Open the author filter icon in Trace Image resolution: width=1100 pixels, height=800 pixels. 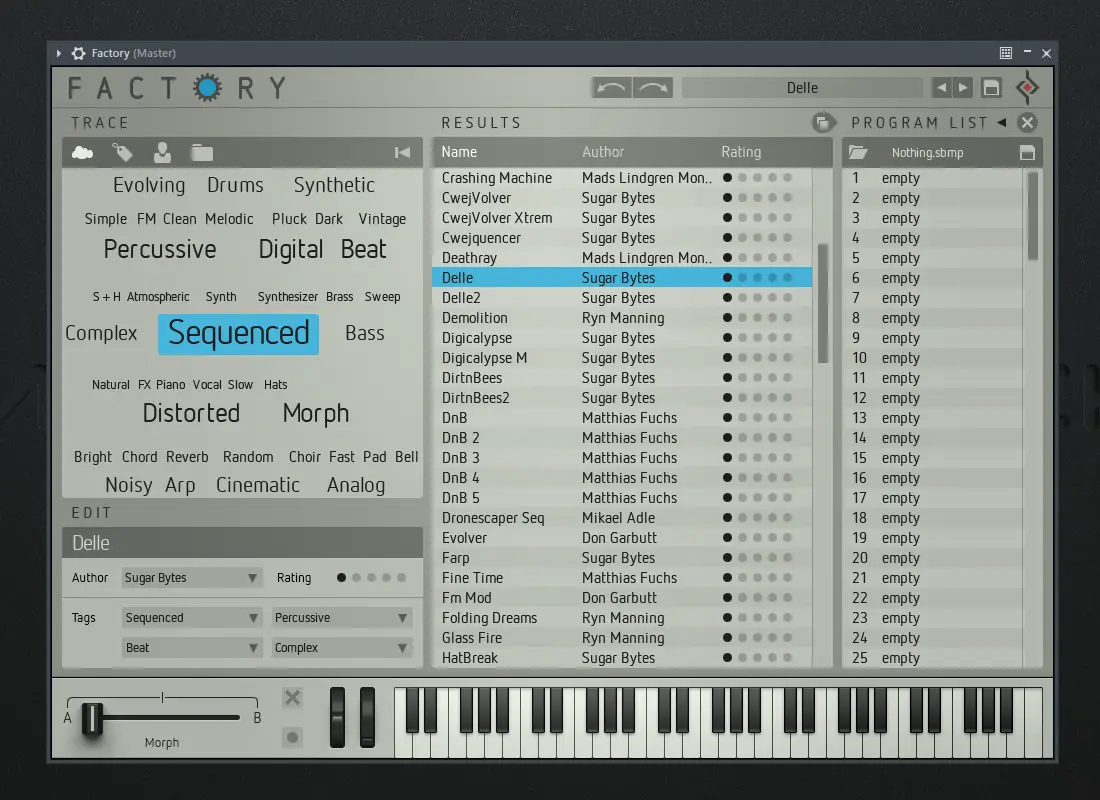pyautogui.click(x=162, y=152)
